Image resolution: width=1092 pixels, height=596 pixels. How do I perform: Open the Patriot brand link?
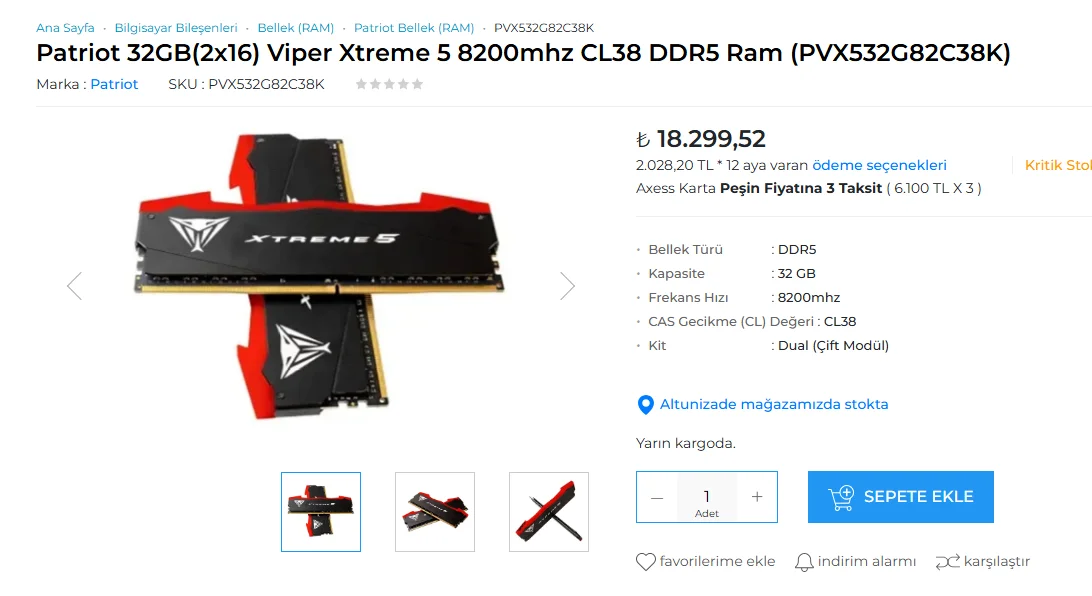click(114, 84)
